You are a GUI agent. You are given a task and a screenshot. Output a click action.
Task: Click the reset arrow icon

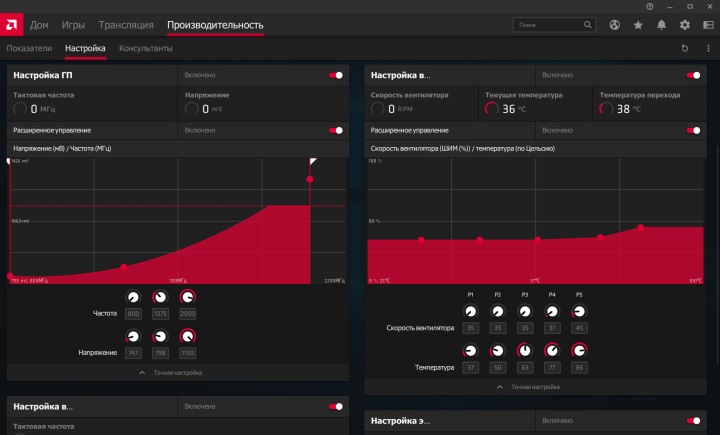click(685, 48)
